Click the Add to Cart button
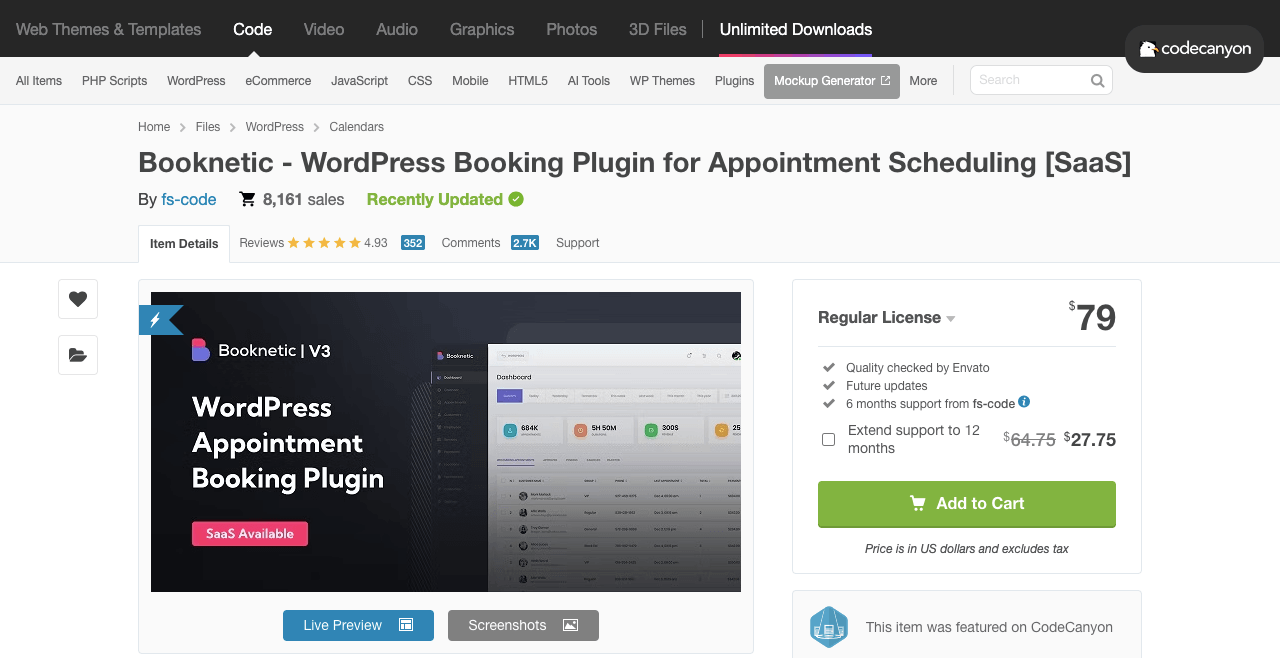Screen dimensions: 1280x658 tap(967, 504)
